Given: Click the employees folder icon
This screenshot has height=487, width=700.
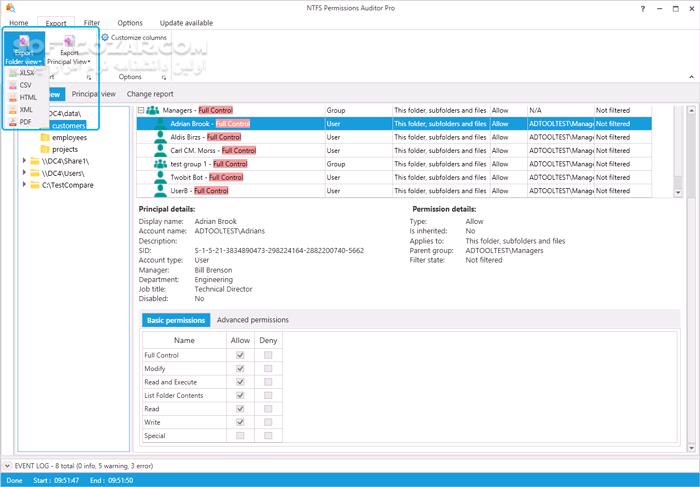Looking at the screenshot, I should click(44, 139).
